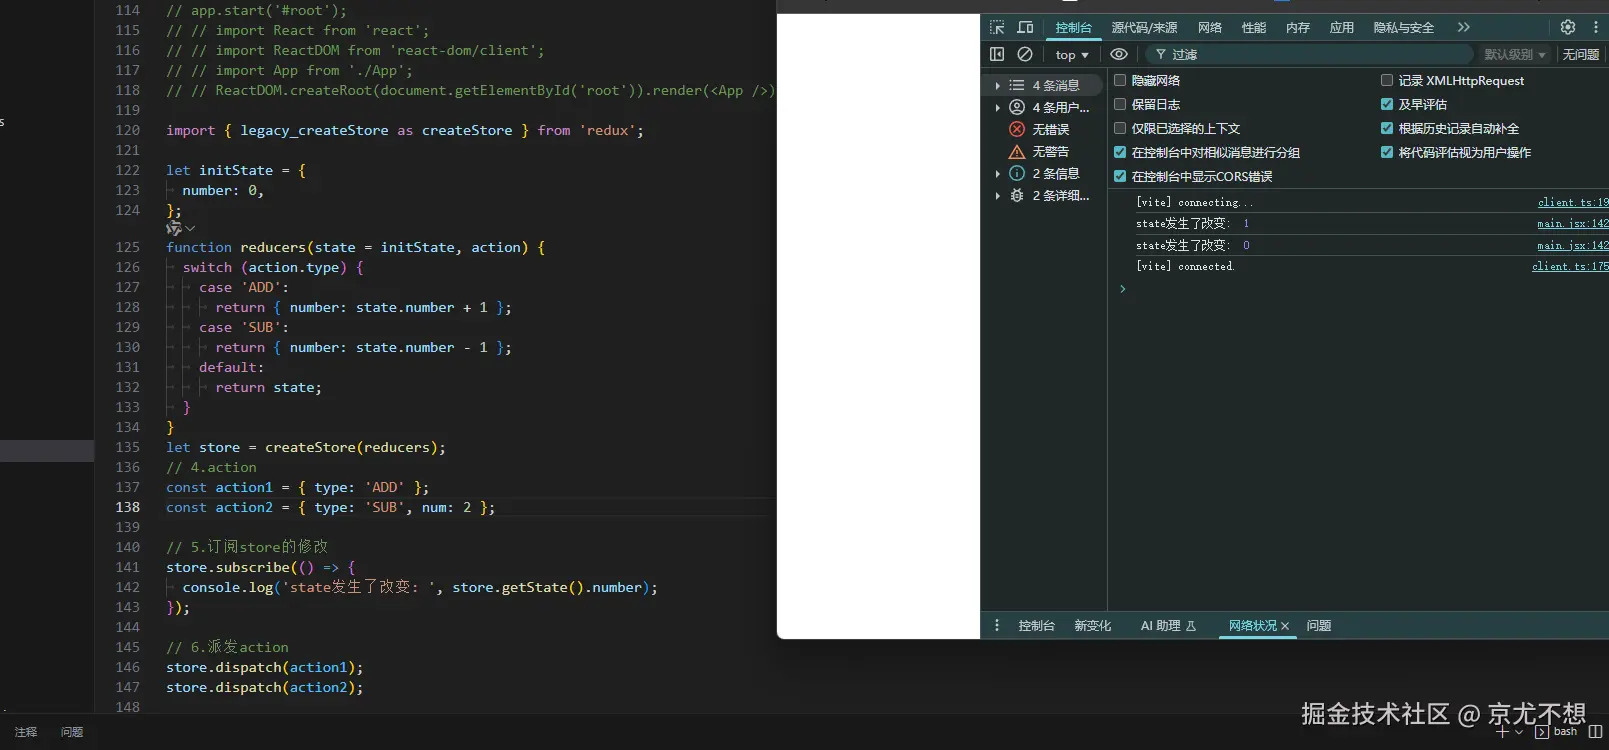Open DevTools settings gear
Viewport: 1609px width, 750px height.
(1568, 27)
